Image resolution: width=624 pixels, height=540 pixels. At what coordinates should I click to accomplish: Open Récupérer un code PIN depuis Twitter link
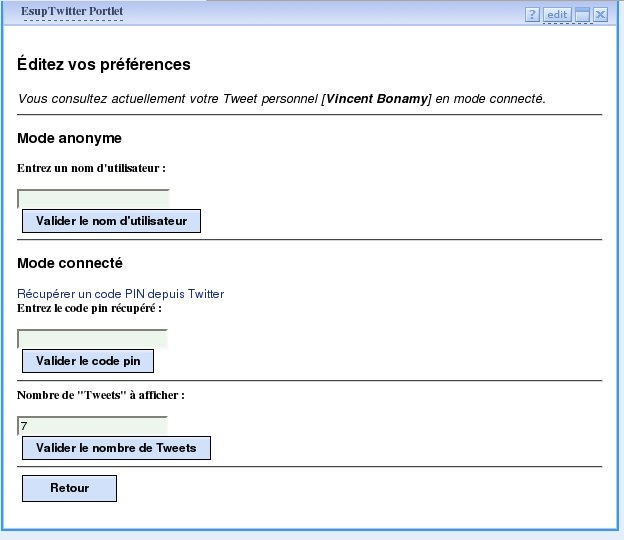(x=121, y=294)
